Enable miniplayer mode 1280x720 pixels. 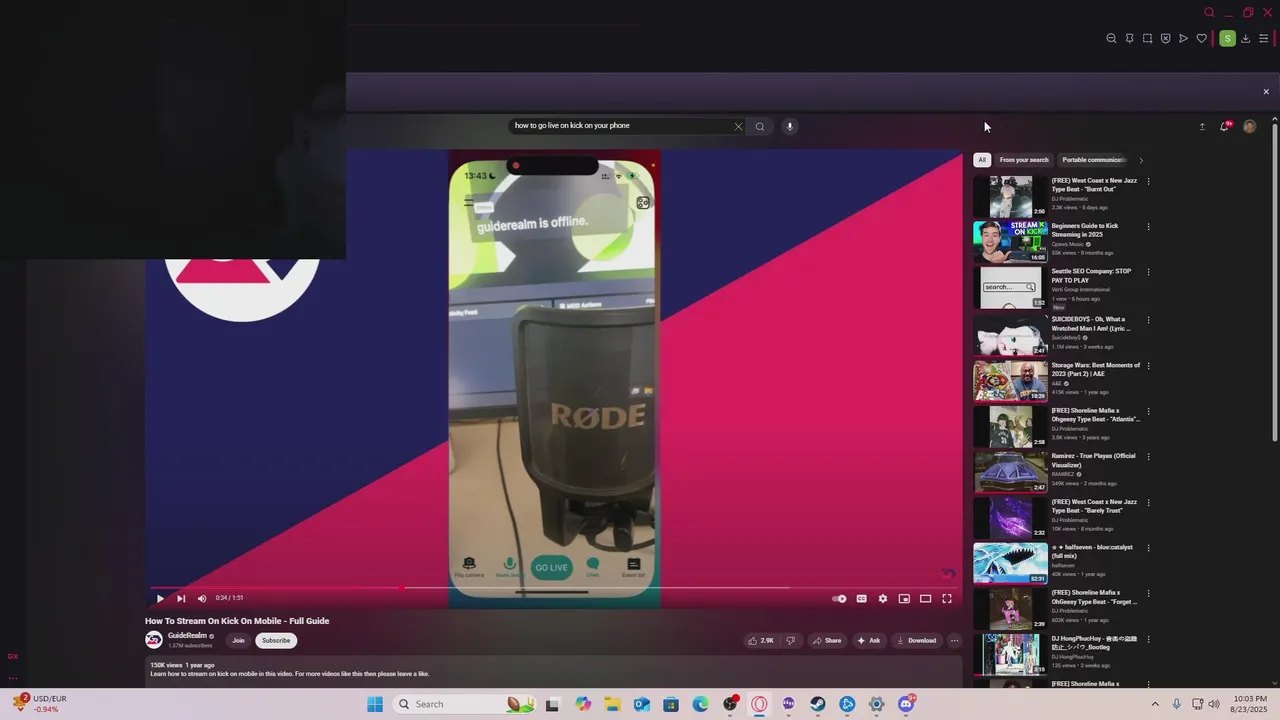point(904,599)
